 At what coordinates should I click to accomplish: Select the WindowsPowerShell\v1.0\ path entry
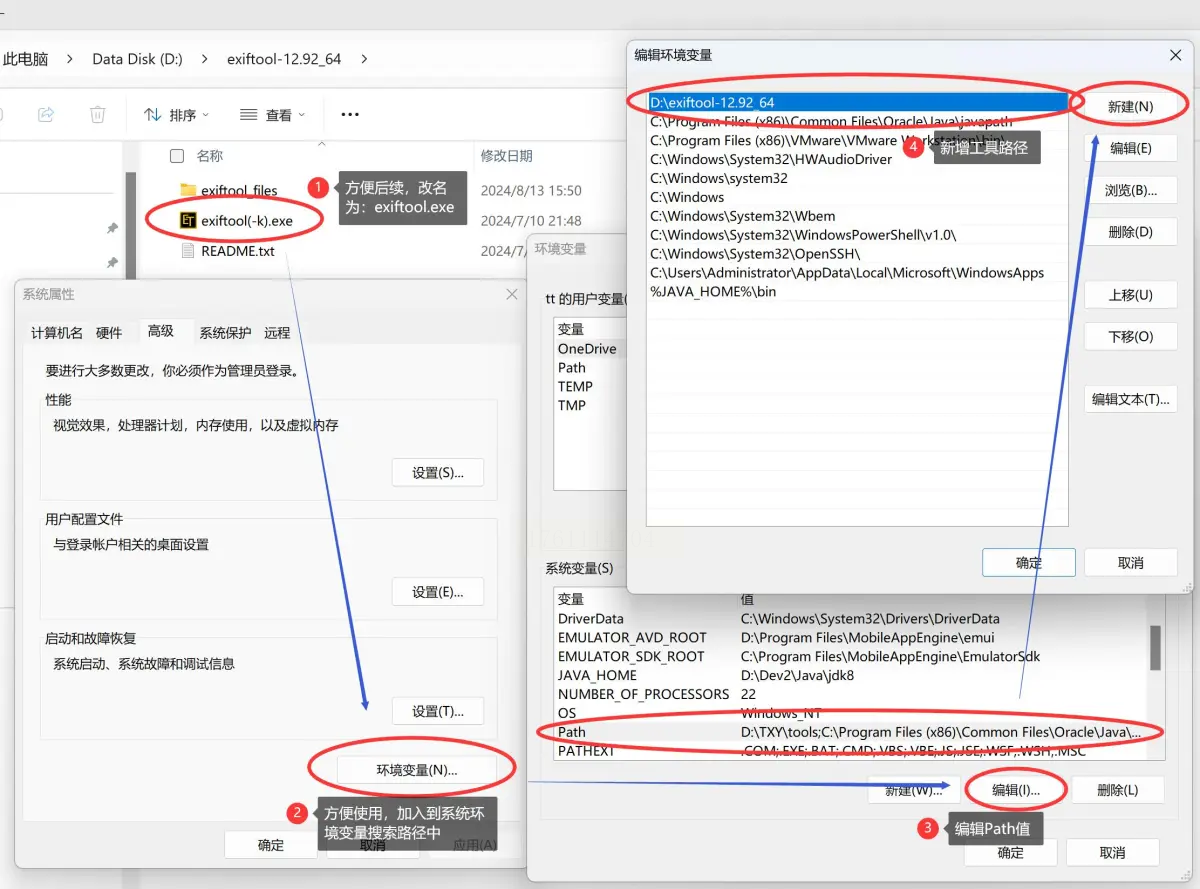pyautogui.click(x=858, y=235)
